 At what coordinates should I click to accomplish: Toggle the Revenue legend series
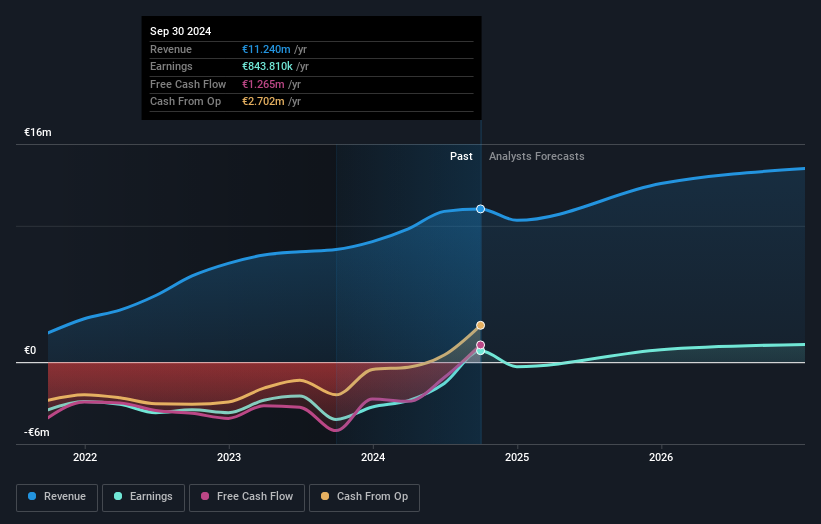(57, 497)
